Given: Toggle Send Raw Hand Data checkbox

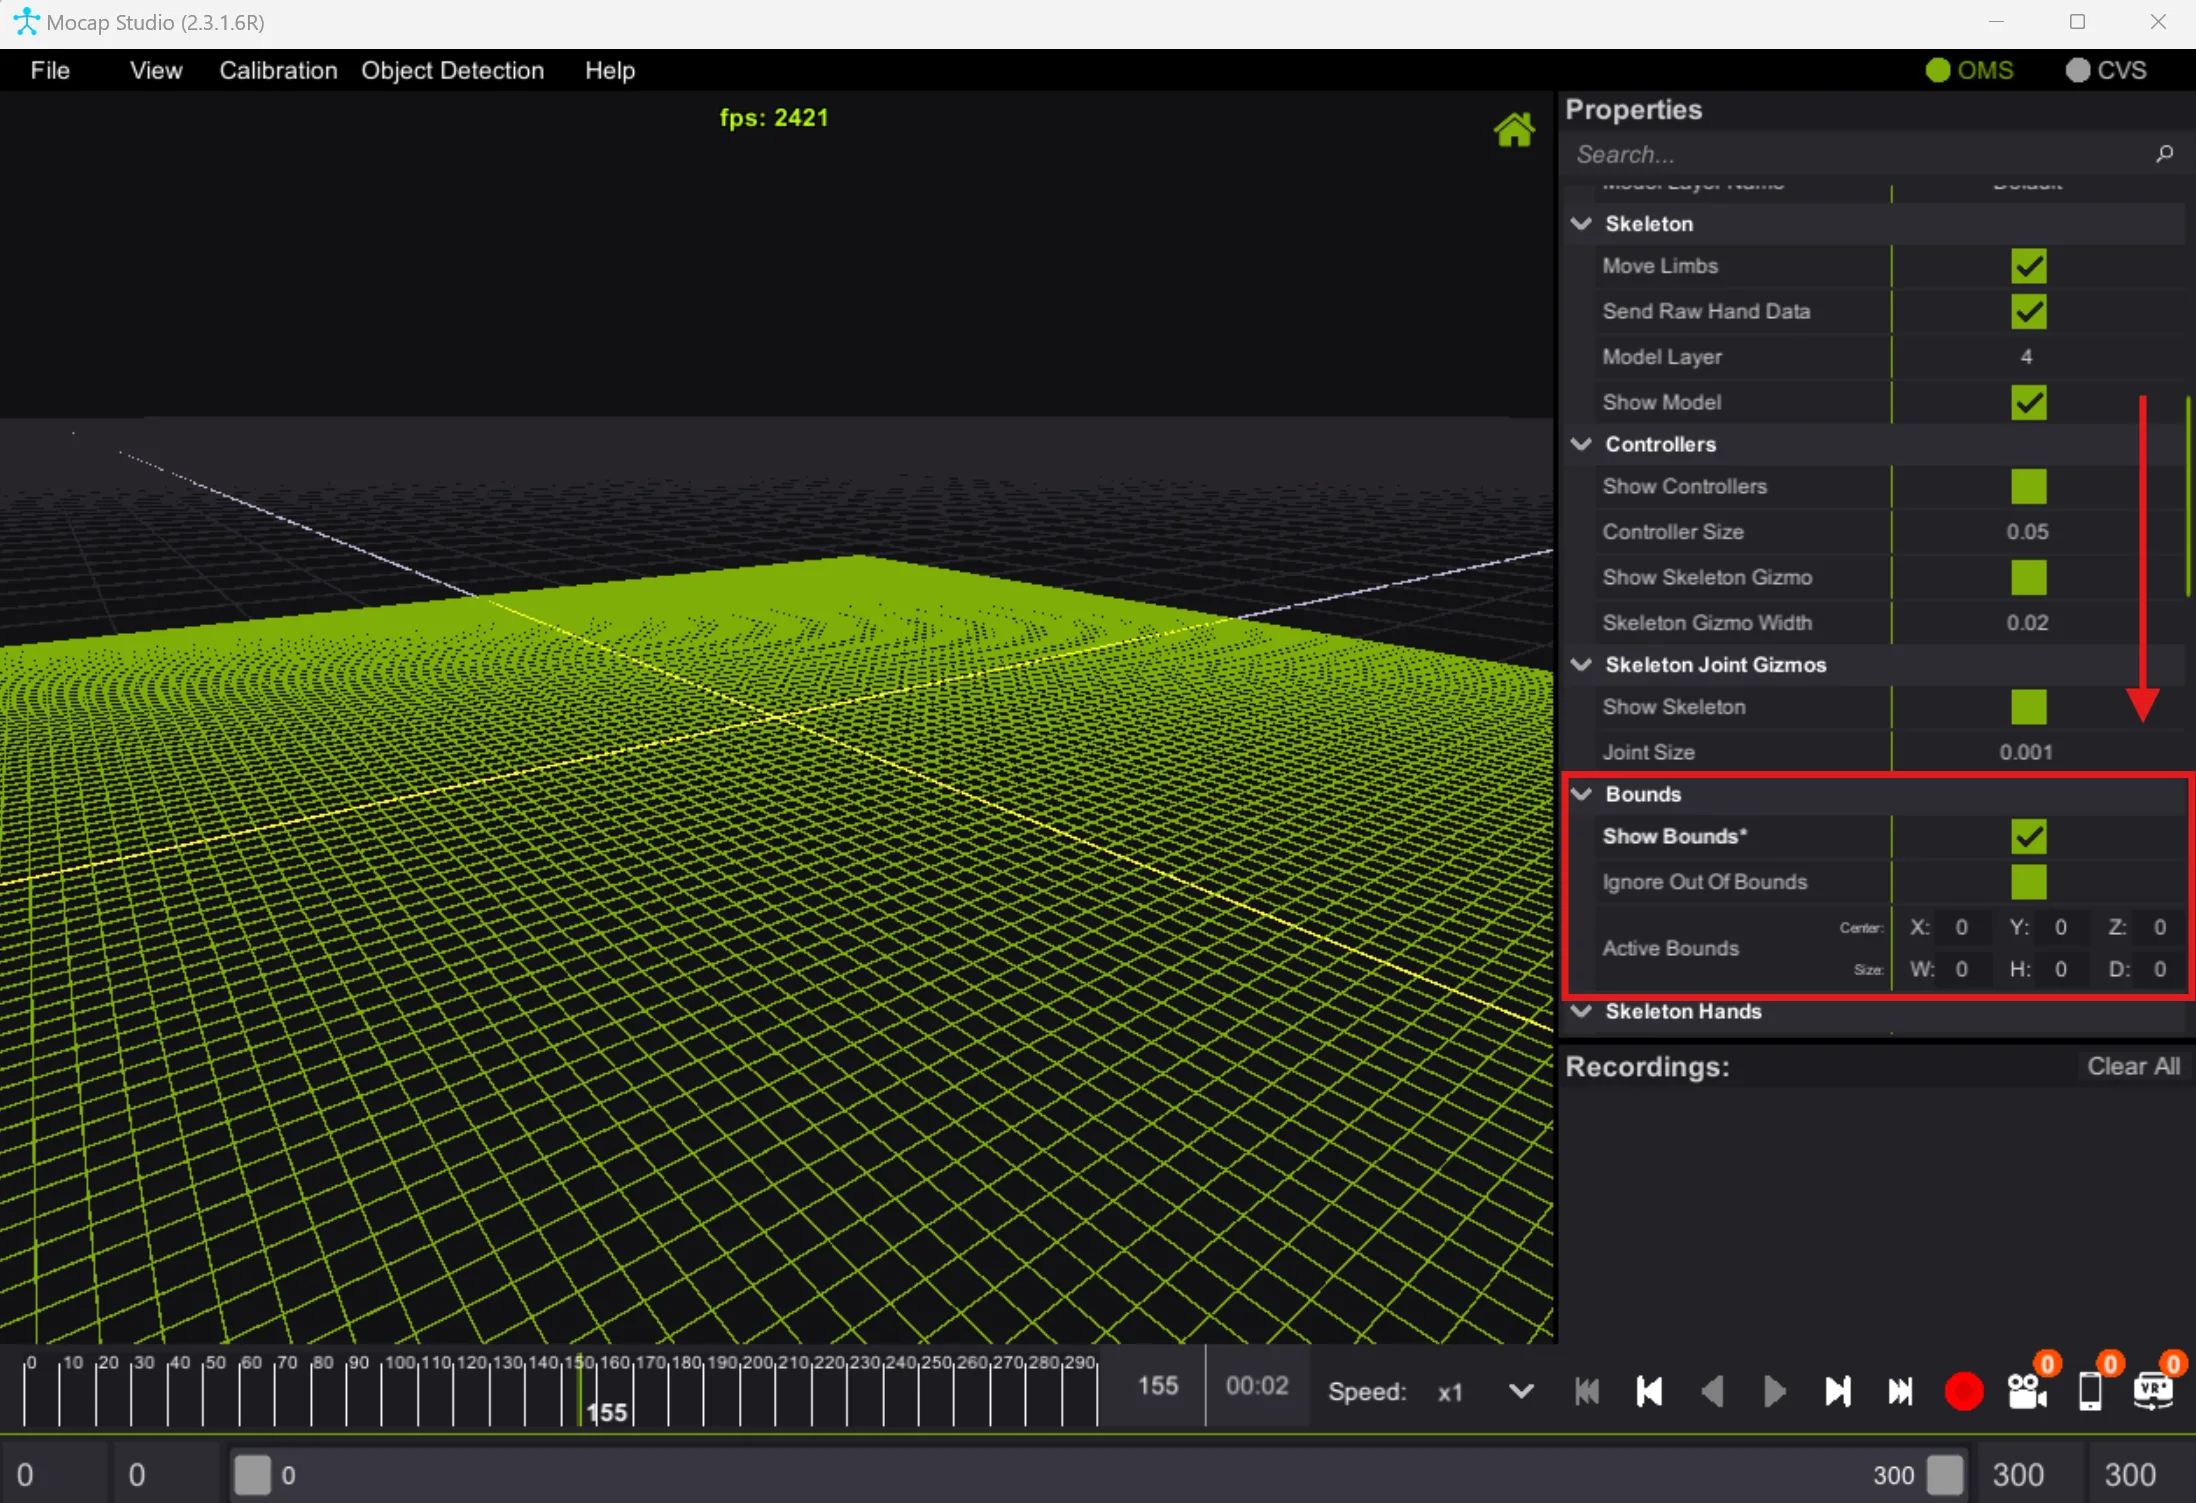Looking at the screenshot, I should pos(2029,312).
